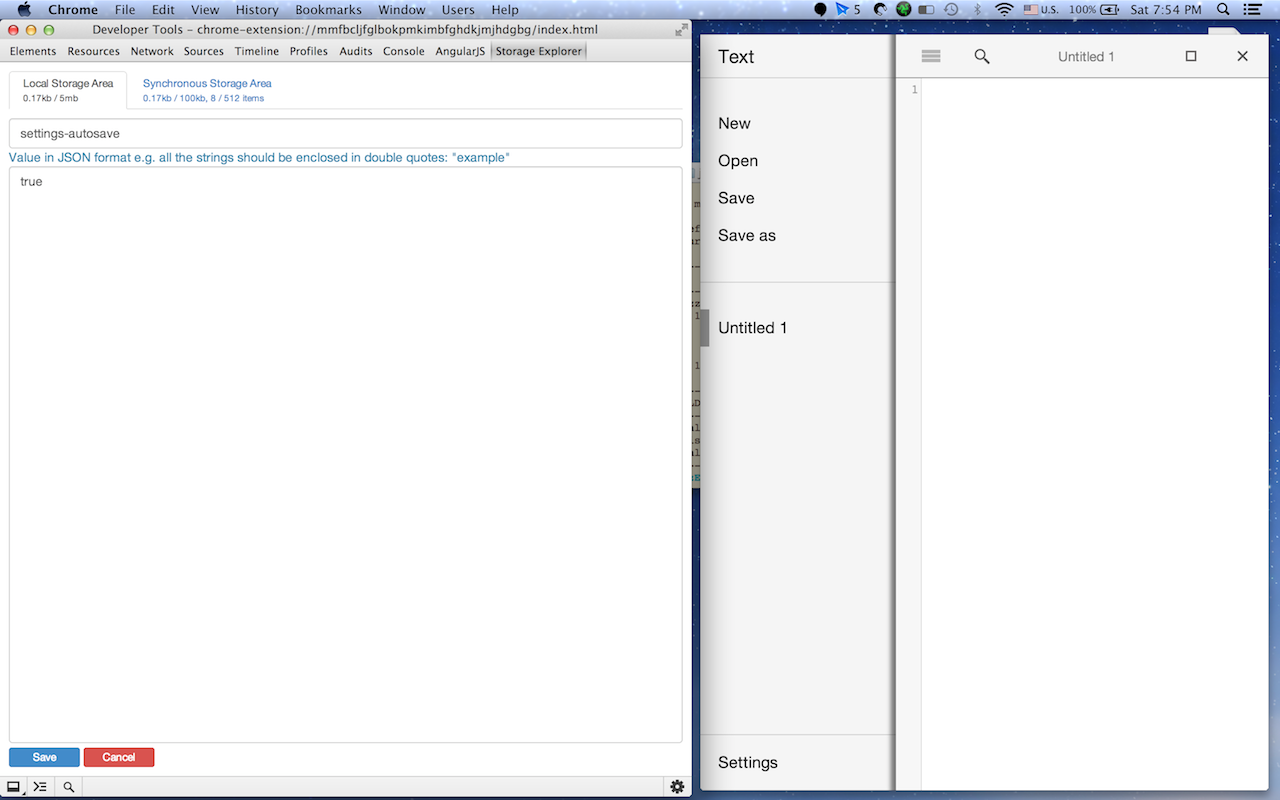Maximize the Text editor window

click(1191, 56)
